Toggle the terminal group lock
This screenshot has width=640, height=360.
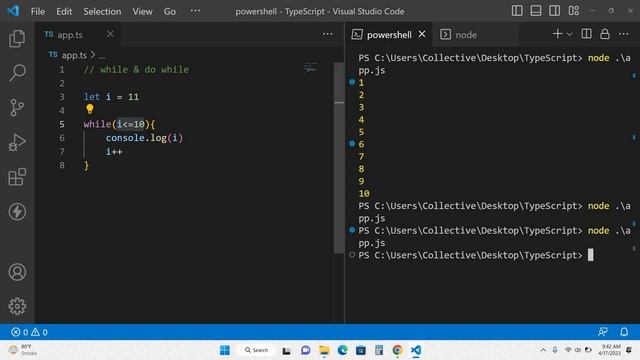(x=605, y=34)
